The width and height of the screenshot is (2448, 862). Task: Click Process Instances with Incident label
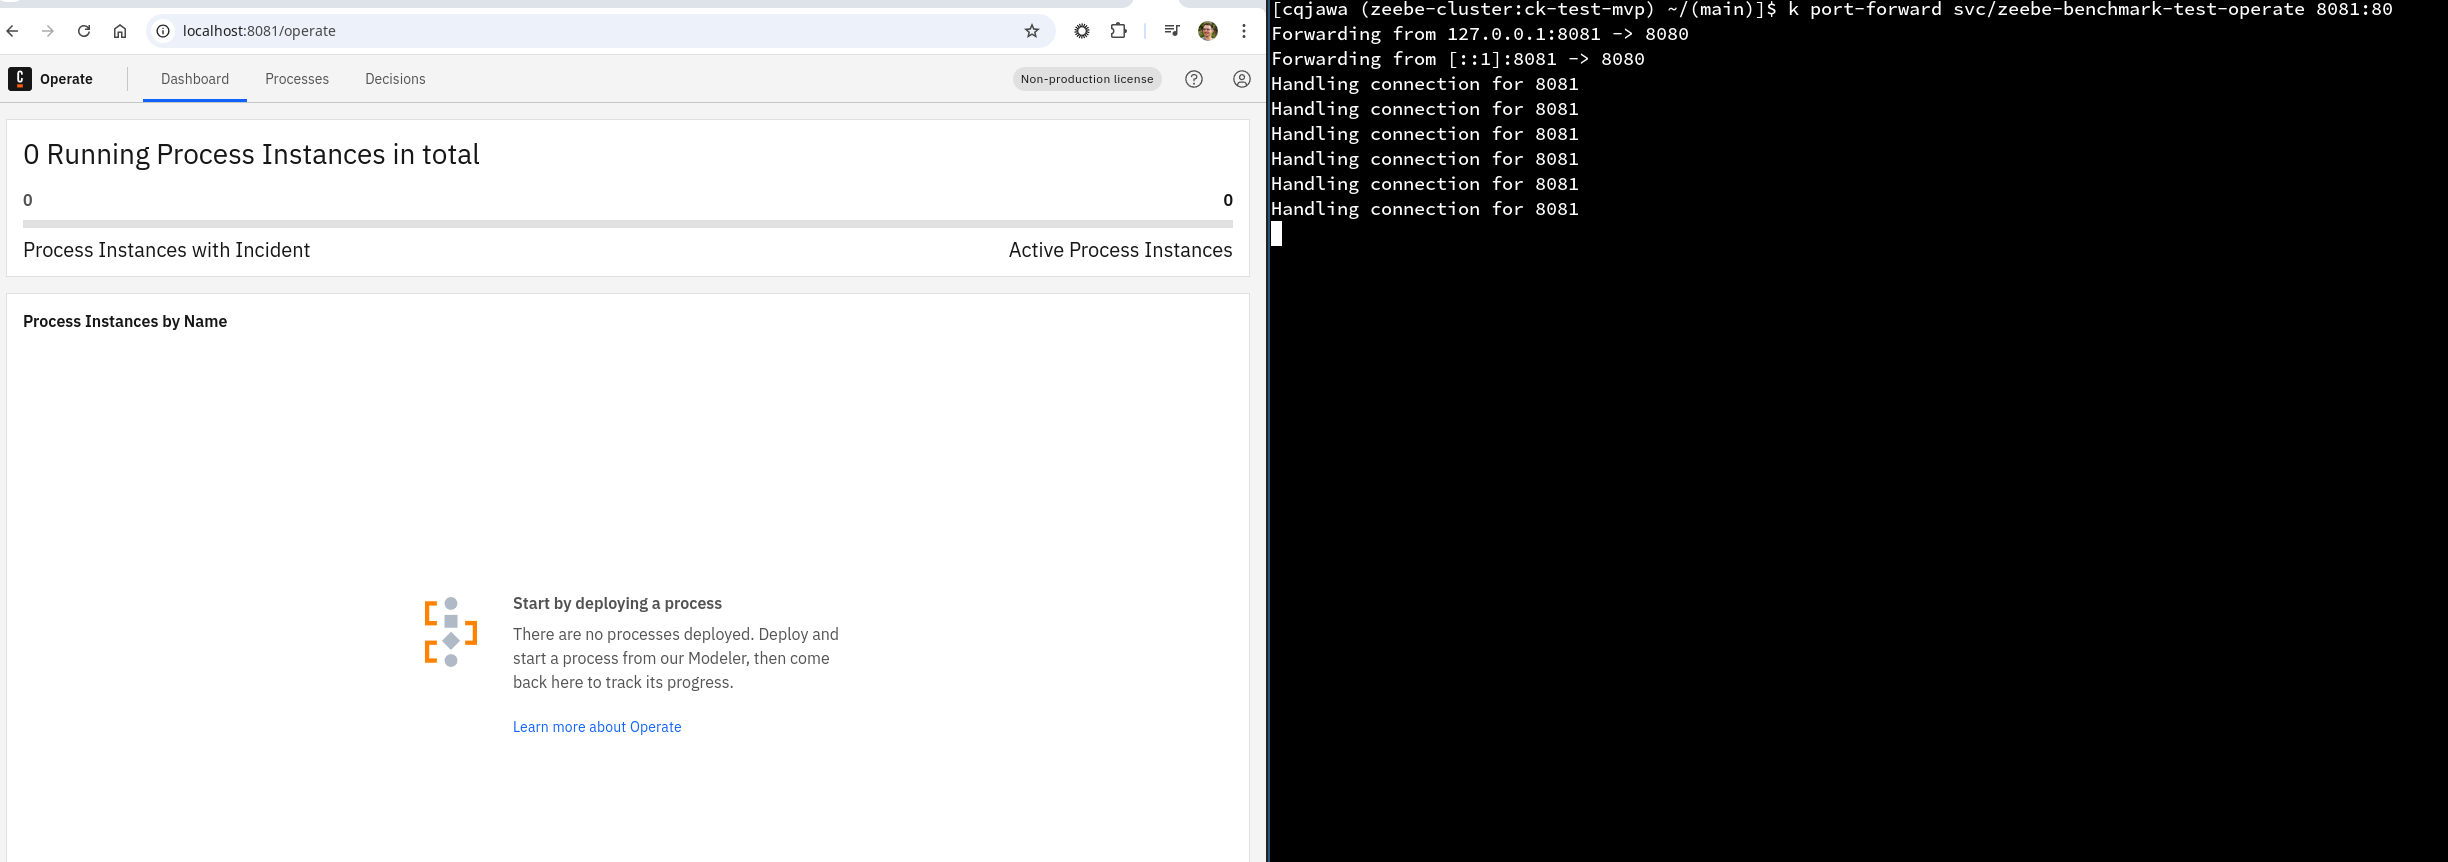click(x=167, y=250)
